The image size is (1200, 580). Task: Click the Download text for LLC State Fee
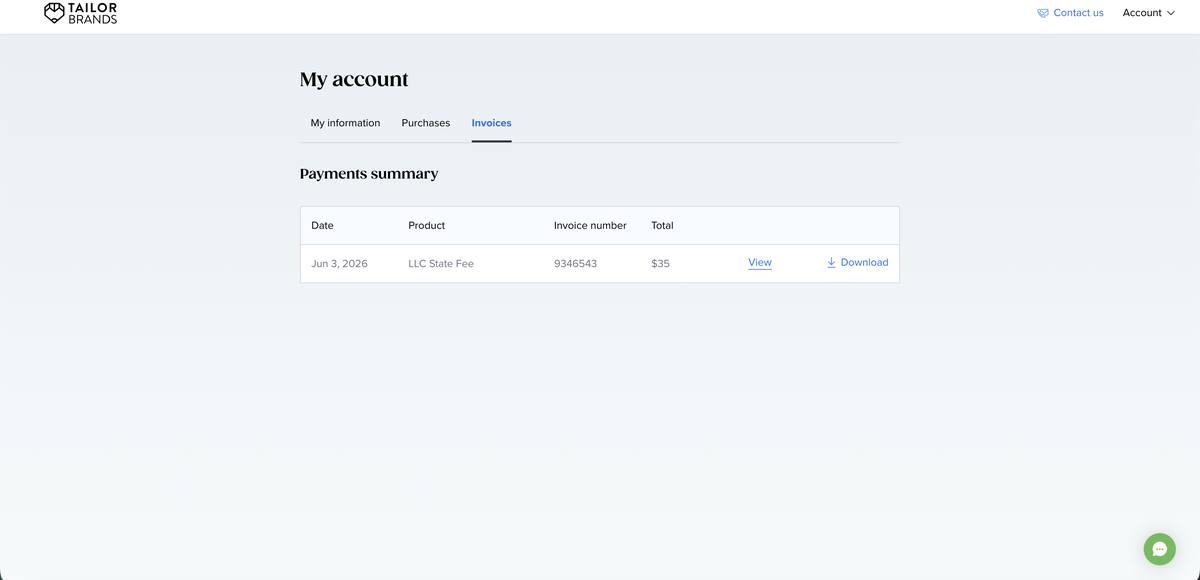[864, 262]
